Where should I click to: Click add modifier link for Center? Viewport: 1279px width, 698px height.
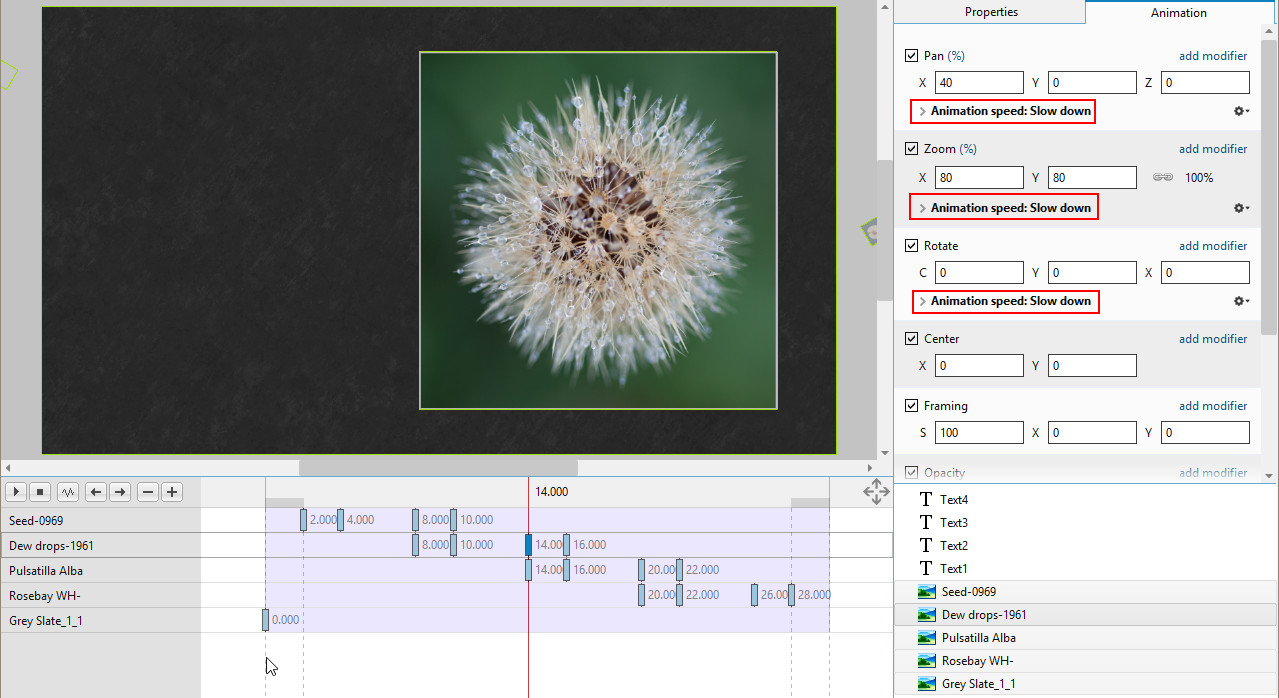1212,339
